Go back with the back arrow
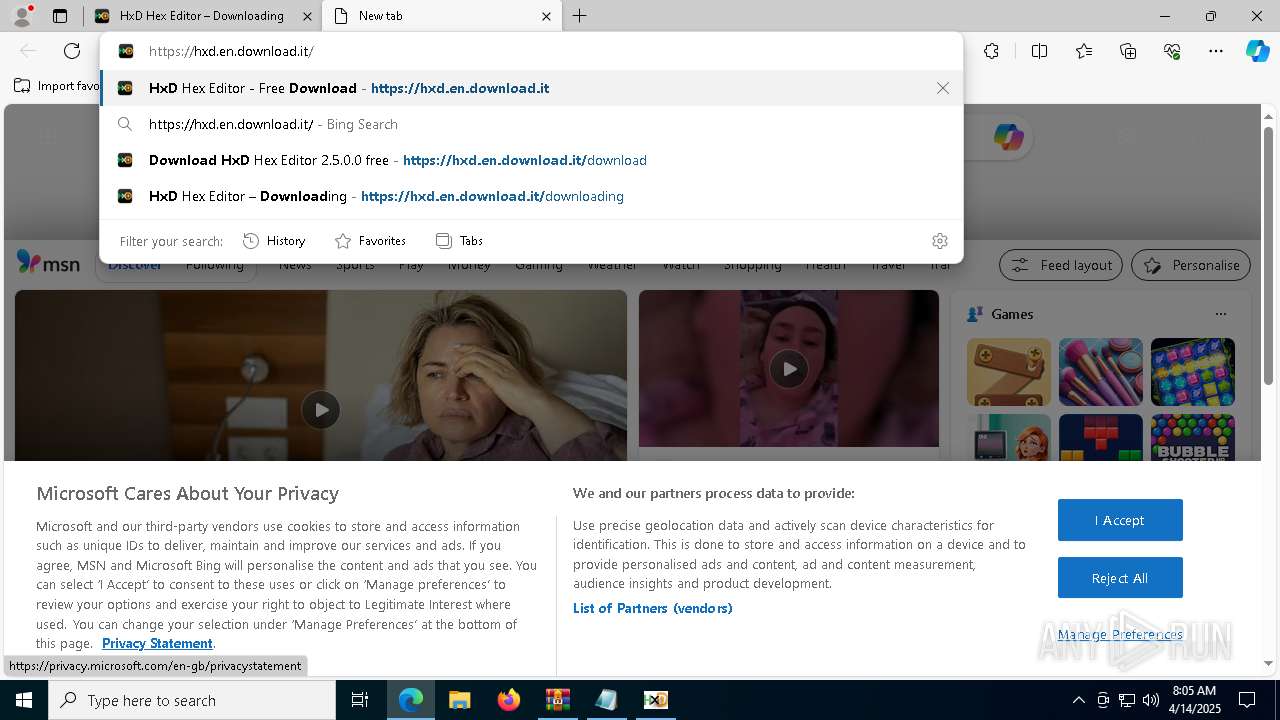 [28, 51]
